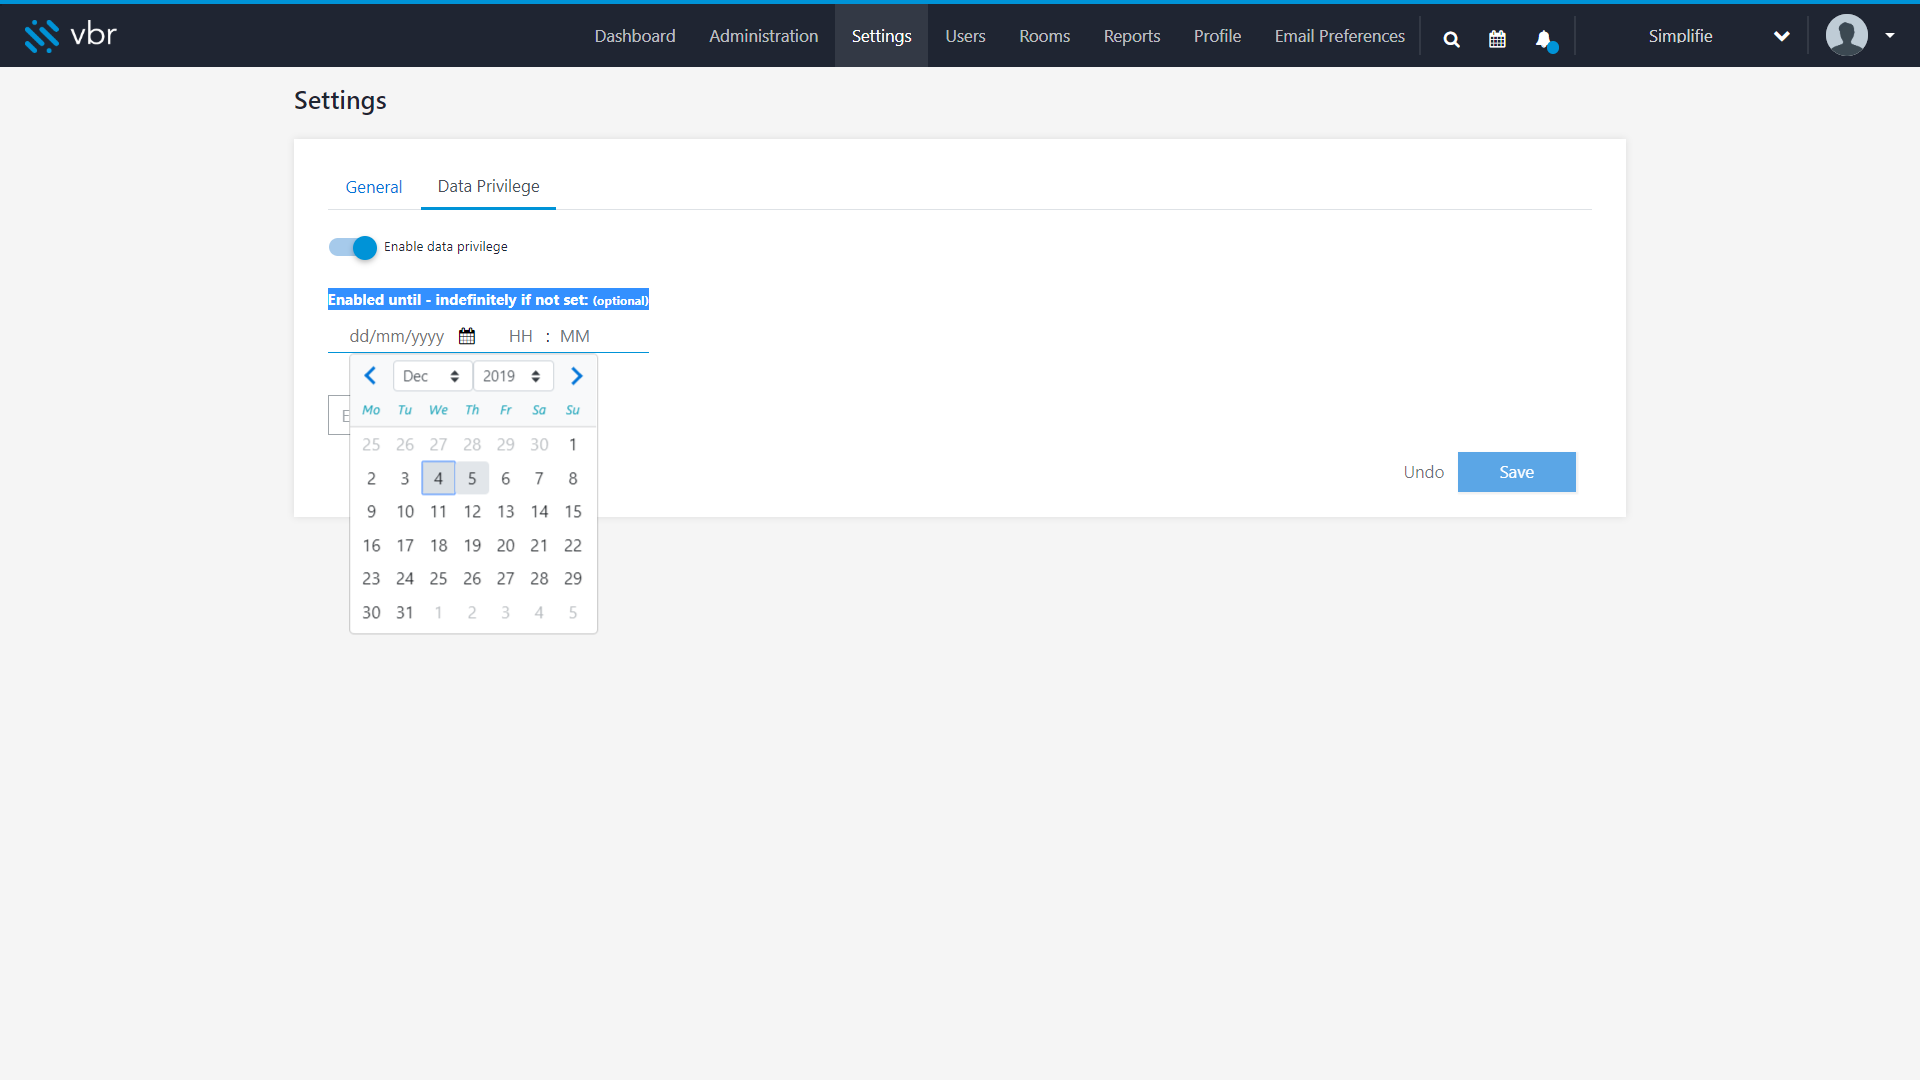Screen dimensions: 1920x1080
Task: Select December 9 in calendar
Action: click(x=371, y=511)
